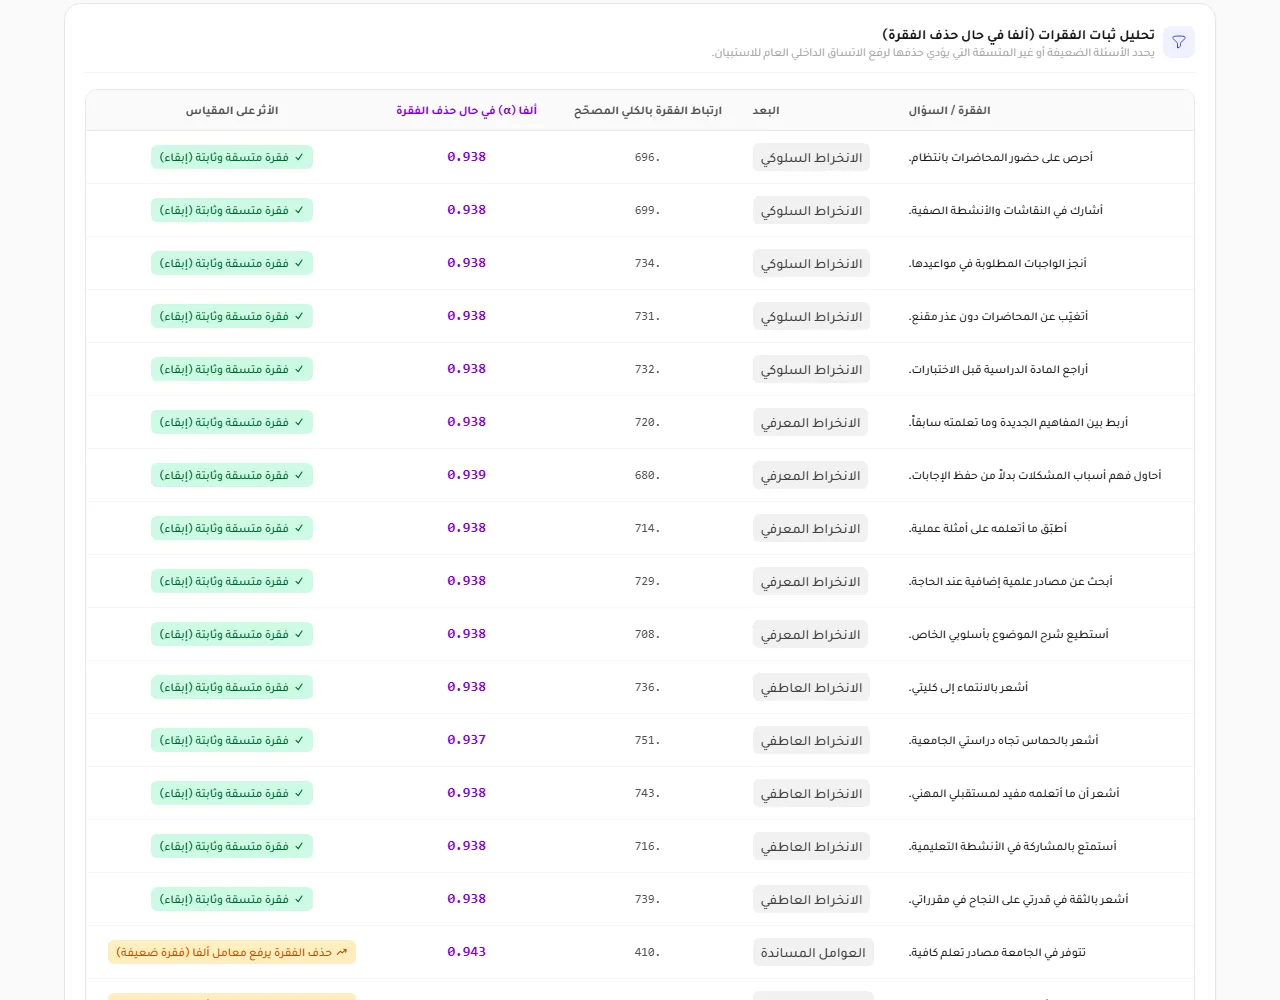Click the 'الانخراط المعرفي' tag in the 'أطبّق ما أتعلمه' row
1280x1000 pixels.
point(811,529)
